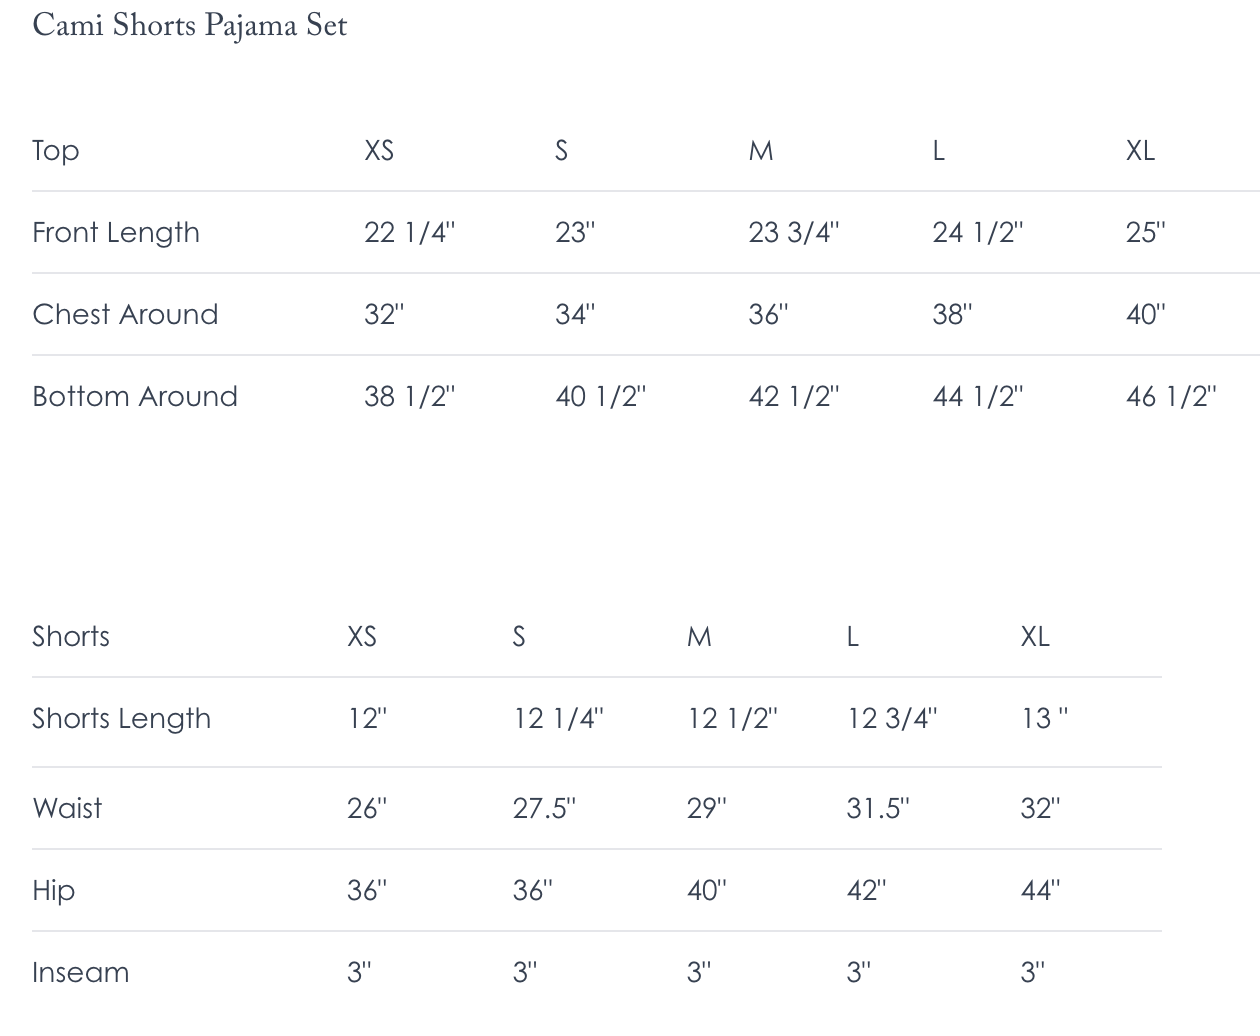This screenshot has width=1260, height=1036.
Task: Click the Chest Around row label
Action: 125,314
